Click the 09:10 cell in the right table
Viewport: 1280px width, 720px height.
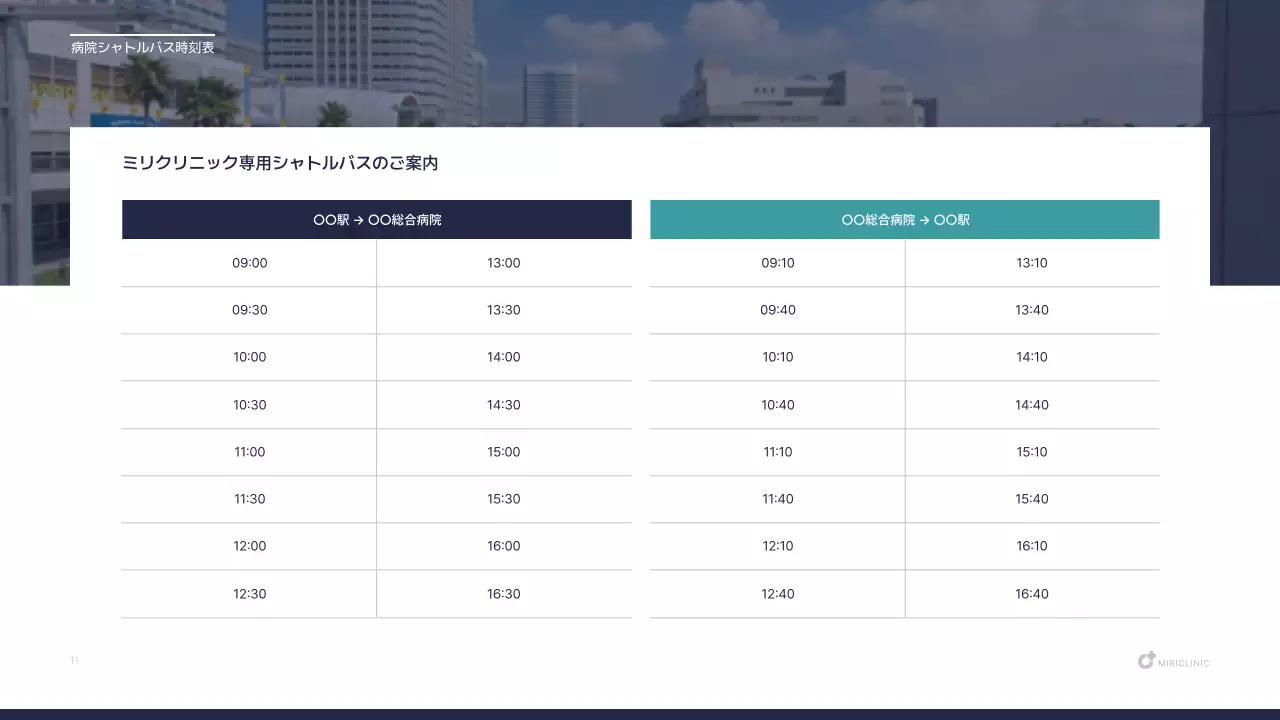pos(777,262)
